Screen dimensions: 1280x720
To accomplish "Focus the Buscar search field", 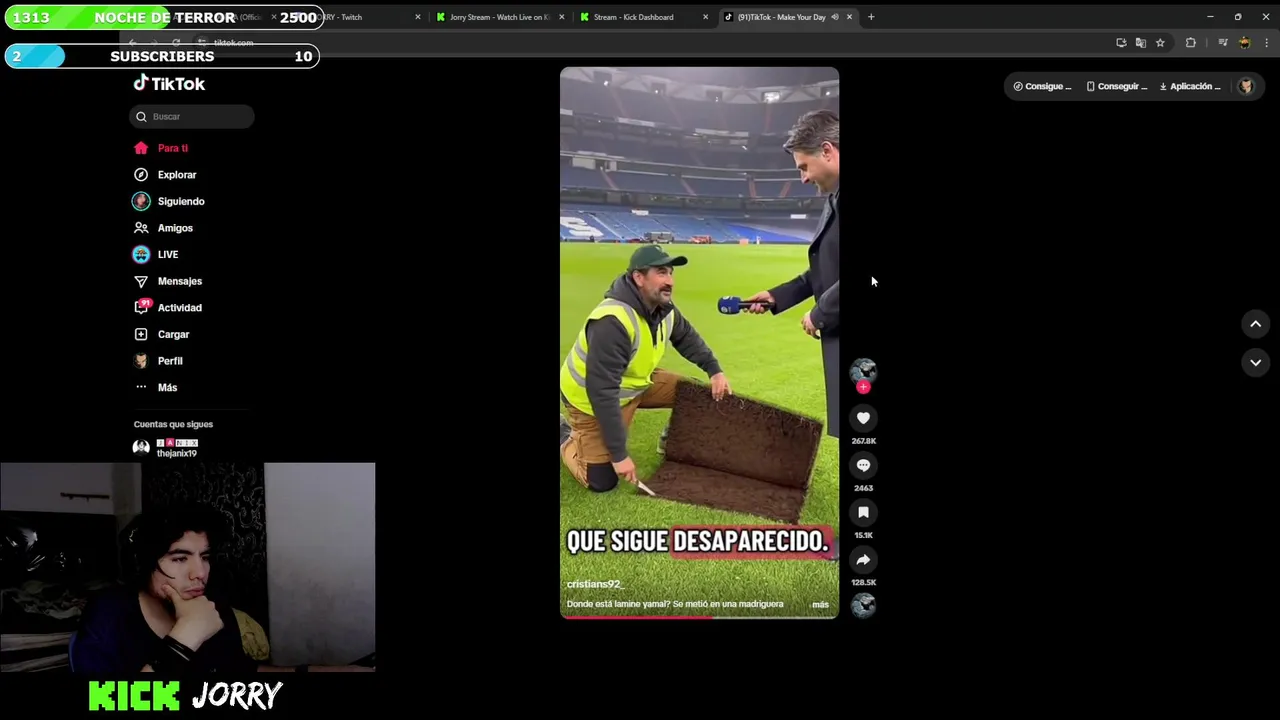I will [x=192, y=117].
